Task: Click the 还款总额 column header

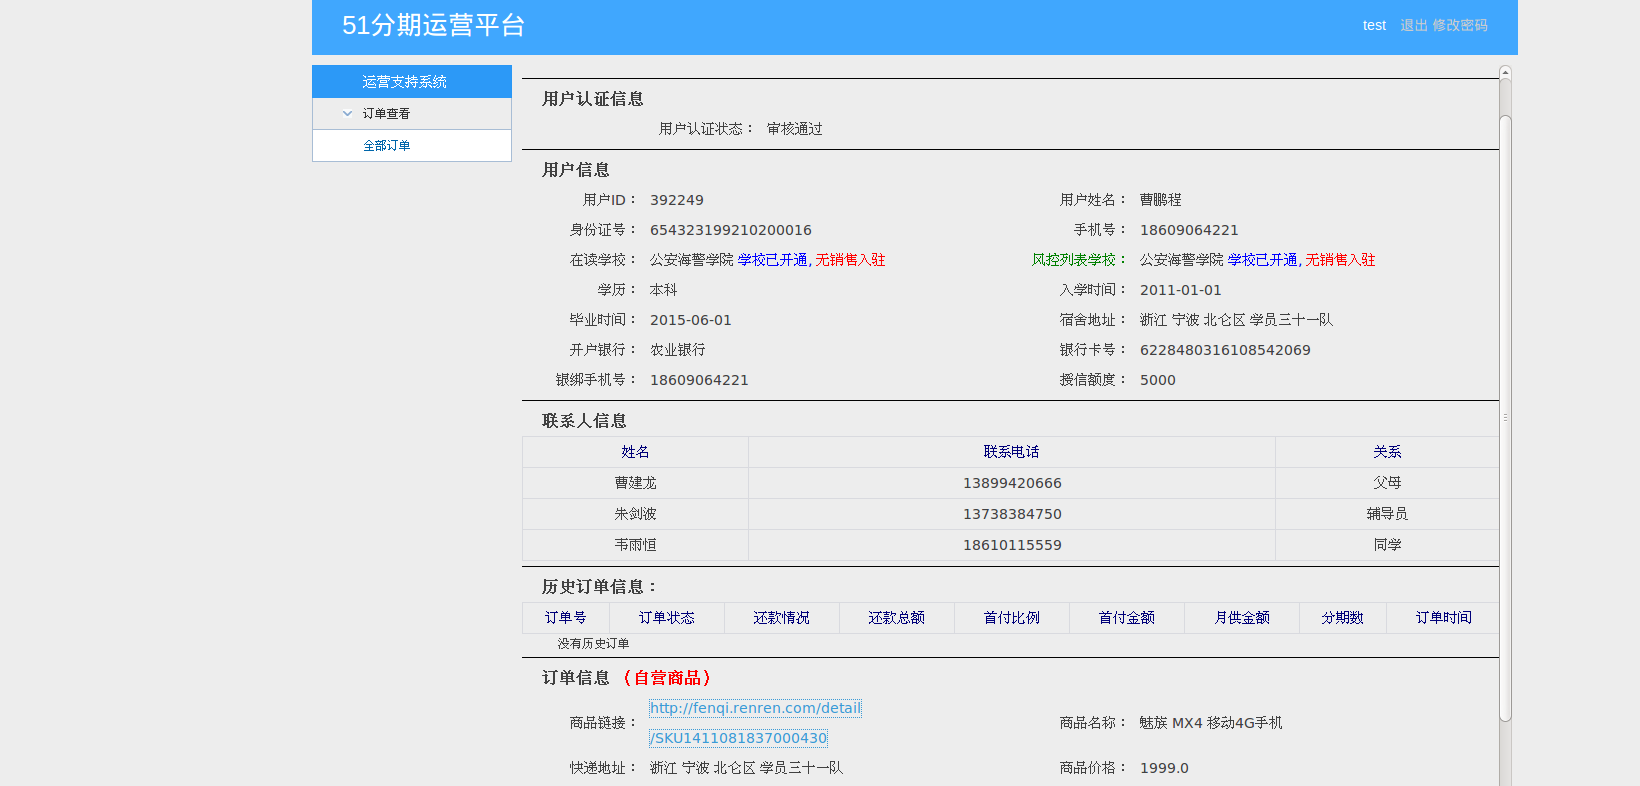Action: coord(896,618)
